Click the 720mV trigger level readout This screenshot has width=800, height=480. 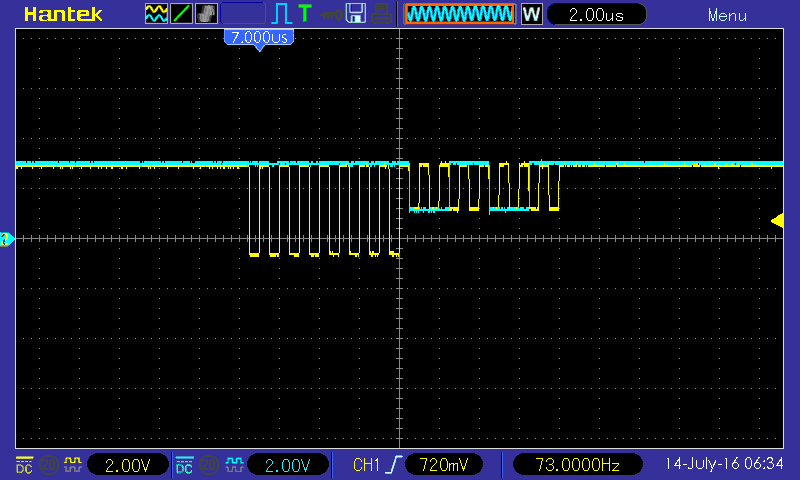point(443,465)
